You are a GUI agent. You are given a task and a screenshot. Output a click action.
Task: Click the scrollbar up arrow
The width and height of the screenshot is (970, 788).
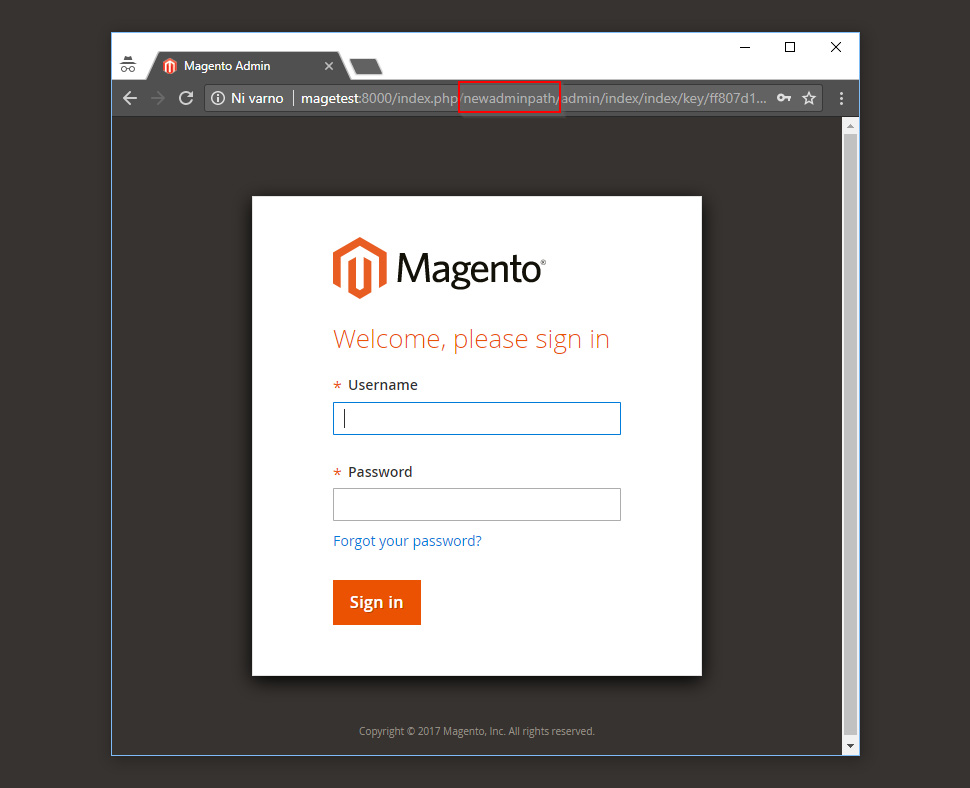click(x=850, y=124)
